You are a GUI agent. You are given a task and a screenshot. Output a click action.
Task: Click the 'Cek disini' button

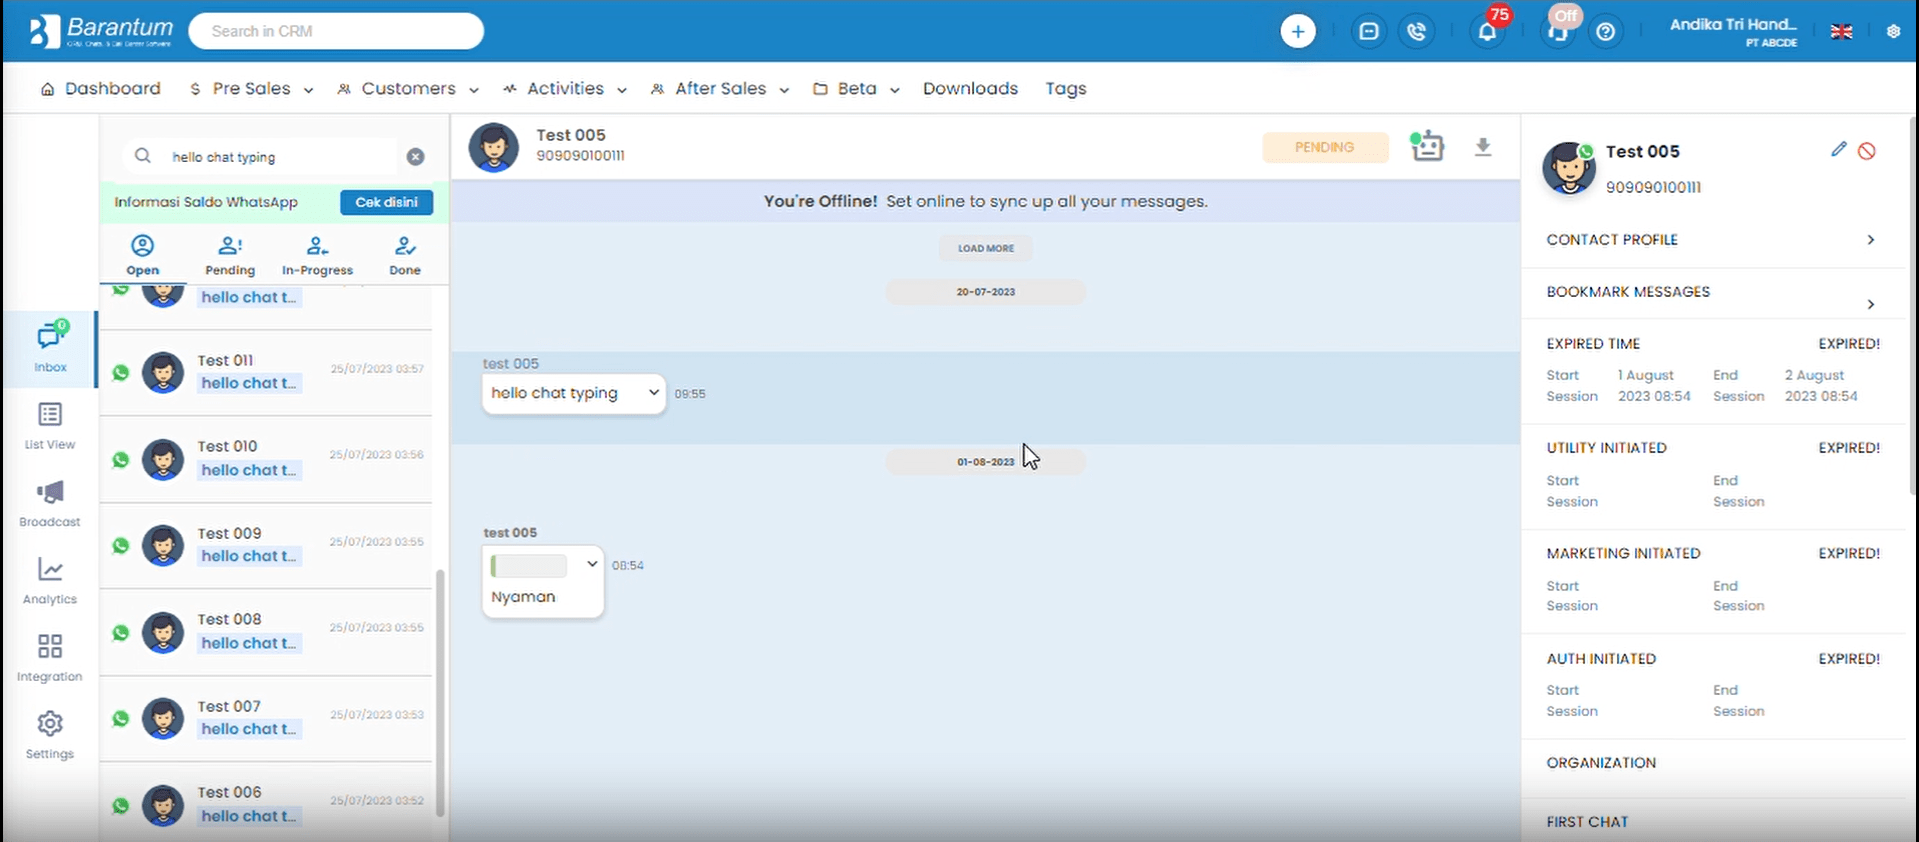[x=386, y=202]
